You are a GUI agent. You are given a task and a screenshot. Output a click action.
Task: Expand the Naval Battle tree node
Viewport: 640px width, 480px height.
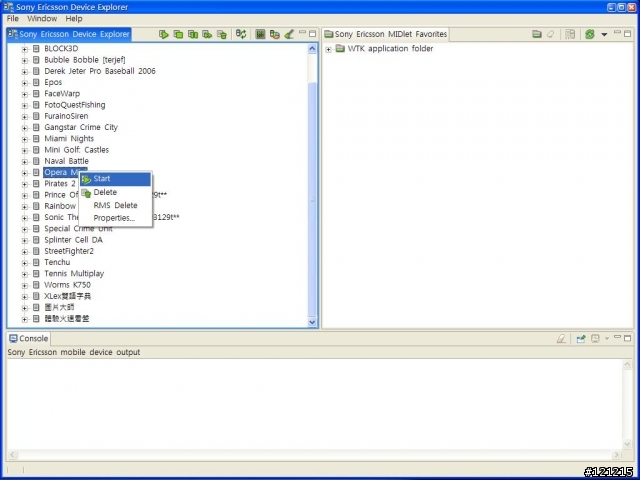(x=25, y=162)
